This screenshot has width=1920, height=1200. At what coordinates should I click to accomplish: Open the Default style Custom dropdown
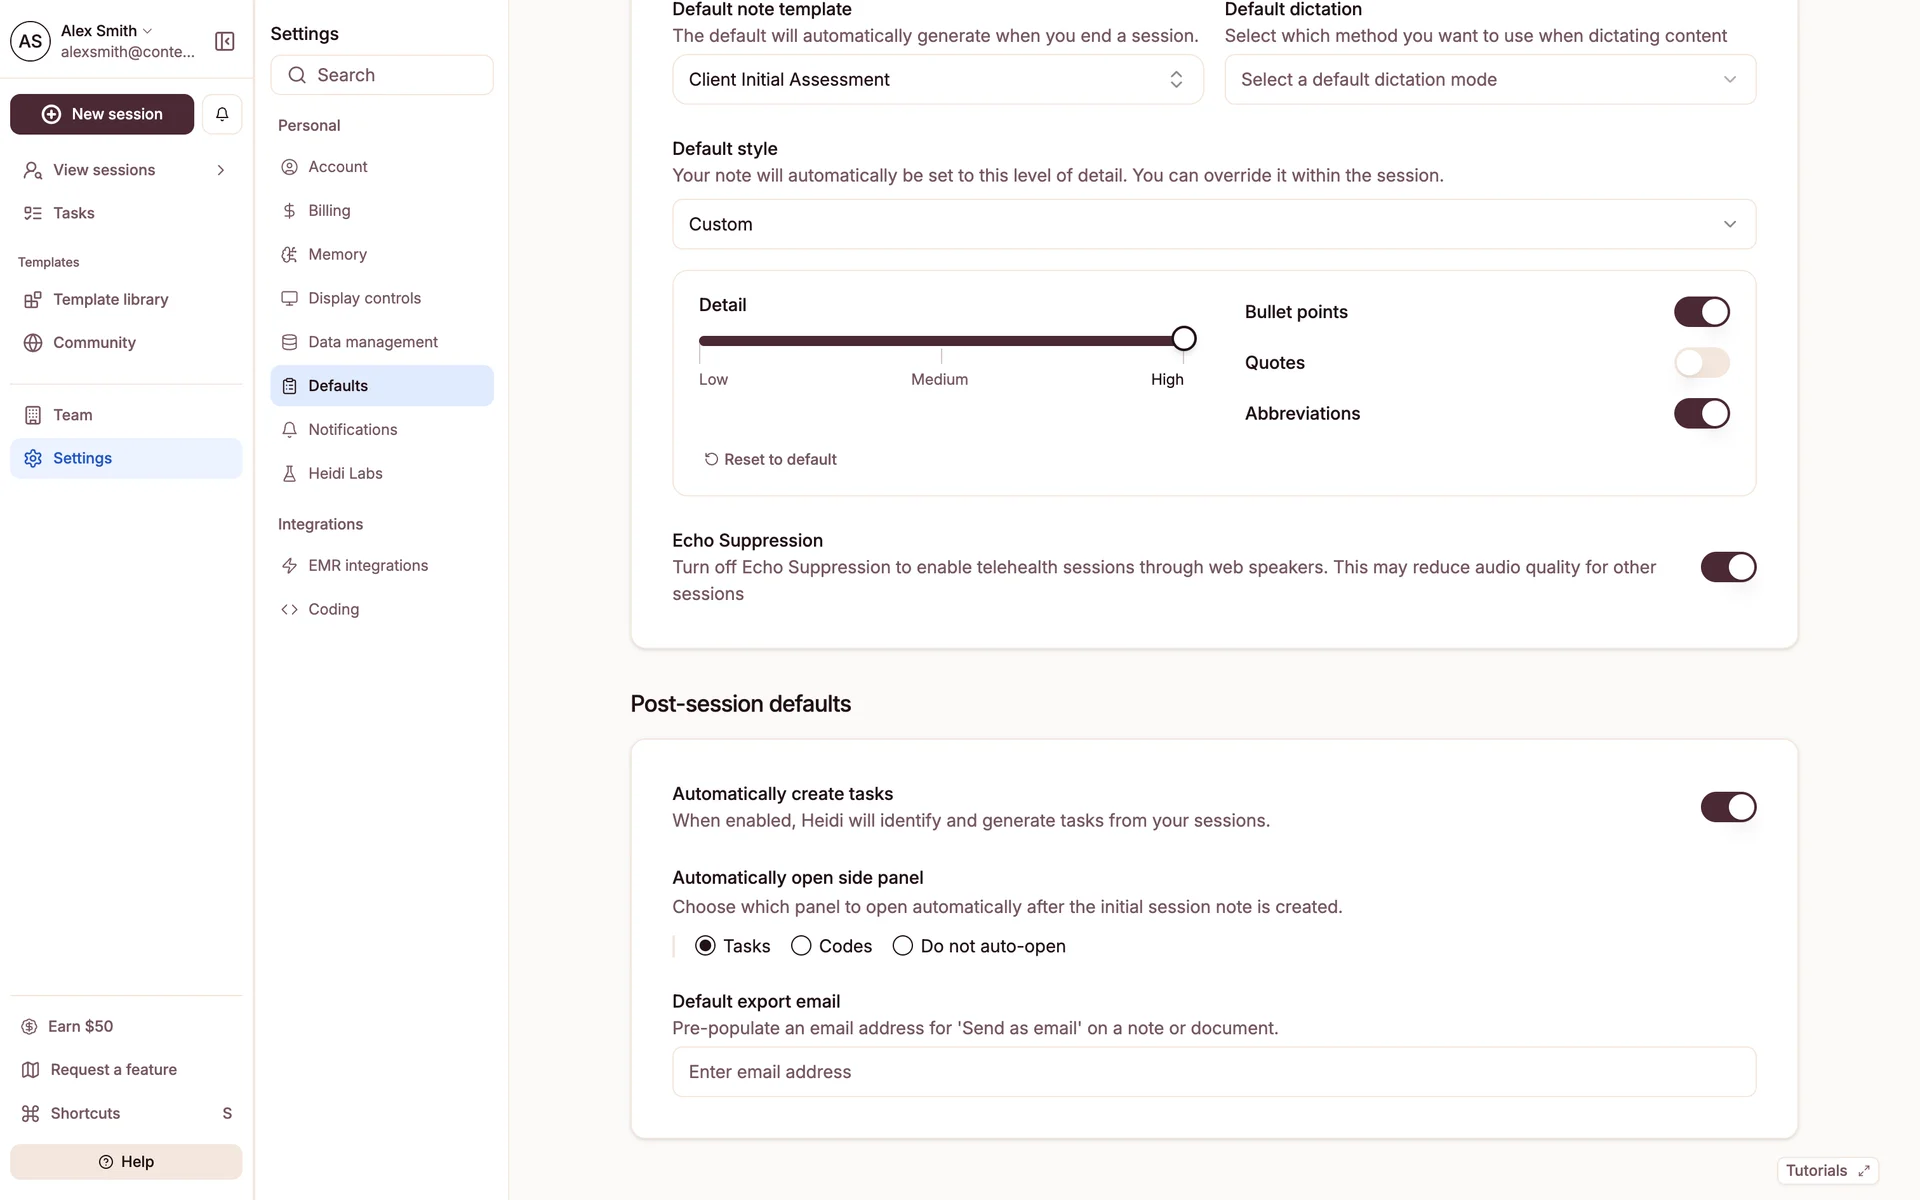[1213, 224]
